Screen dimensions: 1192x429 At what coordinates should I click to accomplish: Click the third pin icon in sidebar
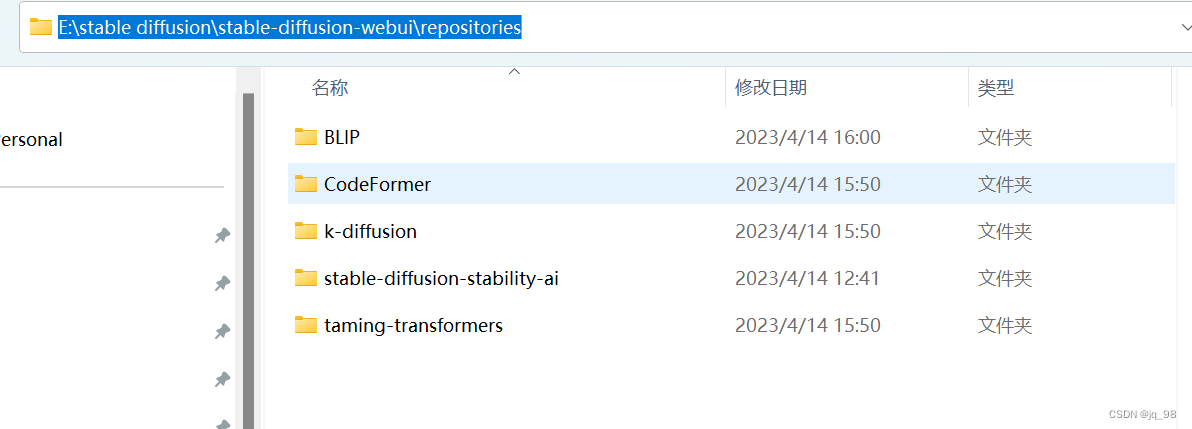[x=222, y=332]
